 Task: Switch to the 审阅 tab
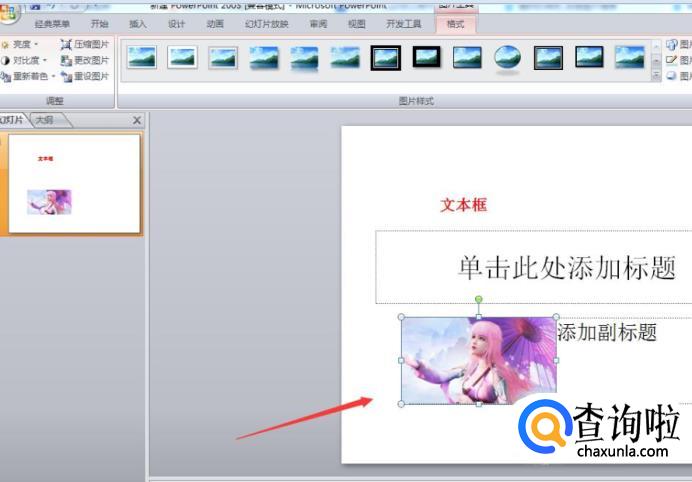click(318, 24)
